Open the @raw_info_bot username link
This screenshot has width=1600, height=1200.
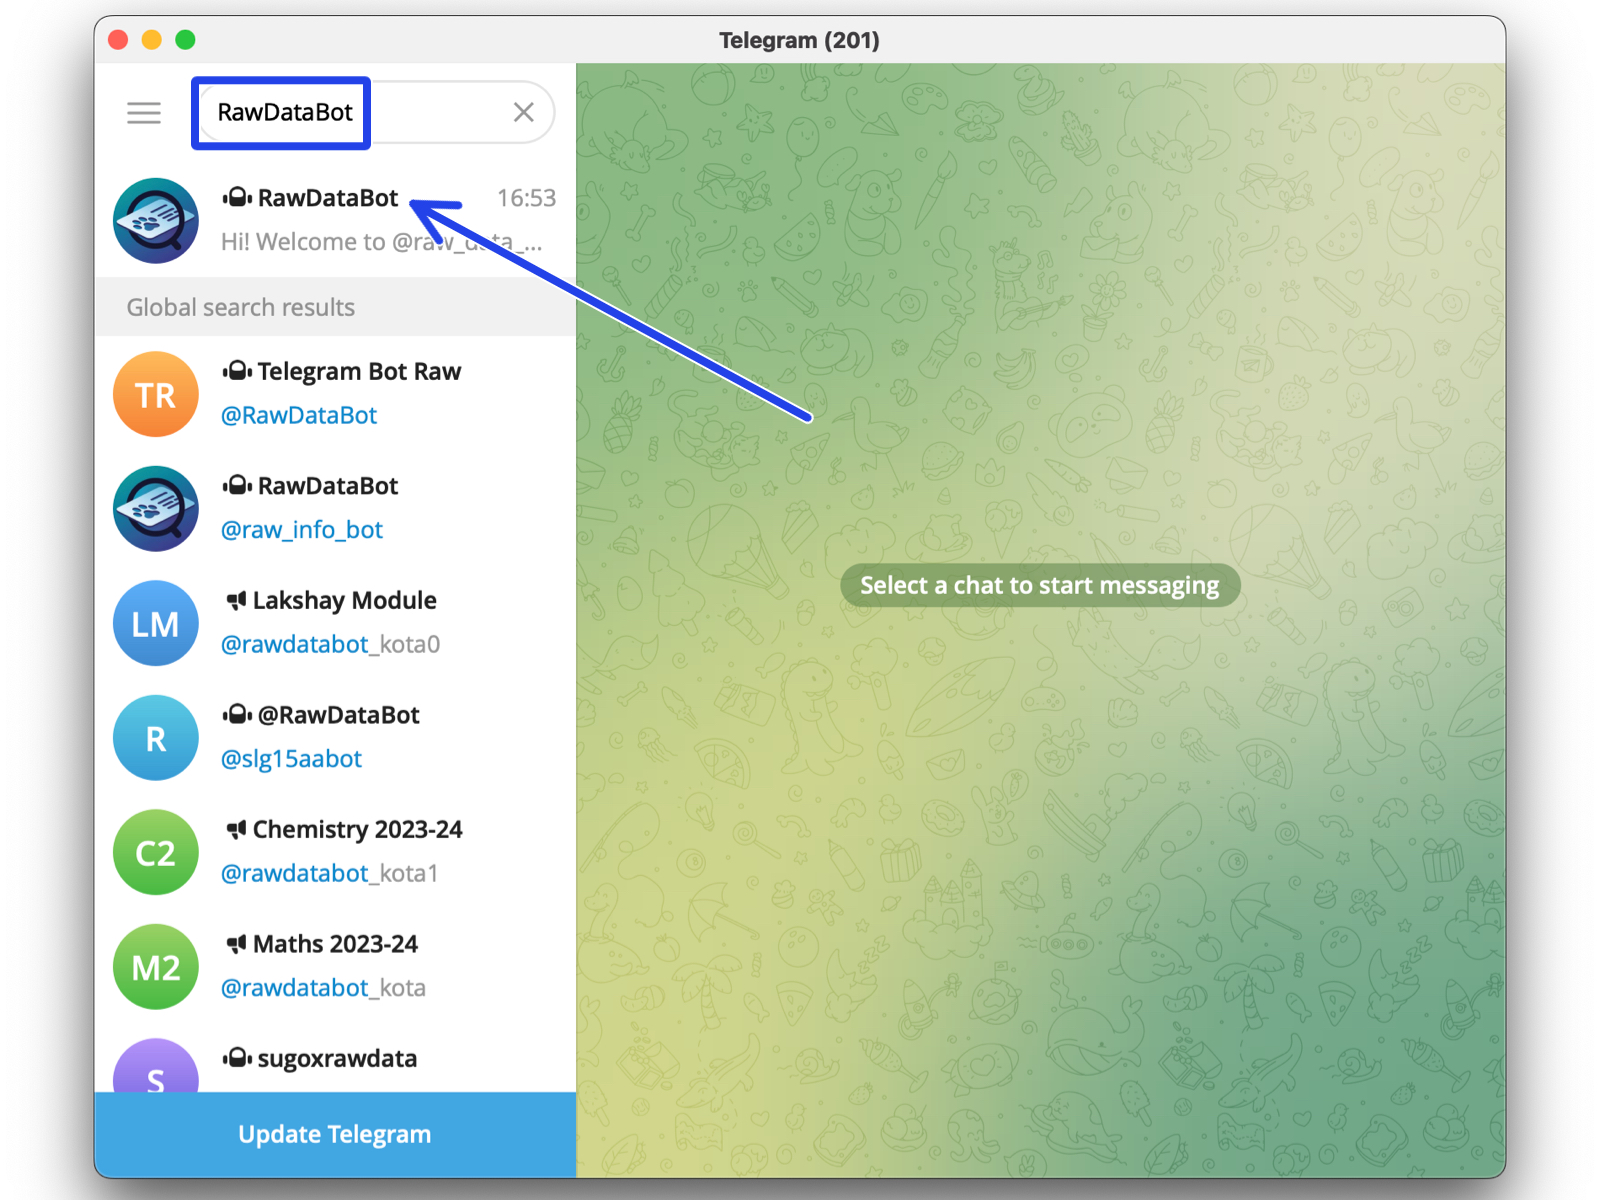[302, 530]
